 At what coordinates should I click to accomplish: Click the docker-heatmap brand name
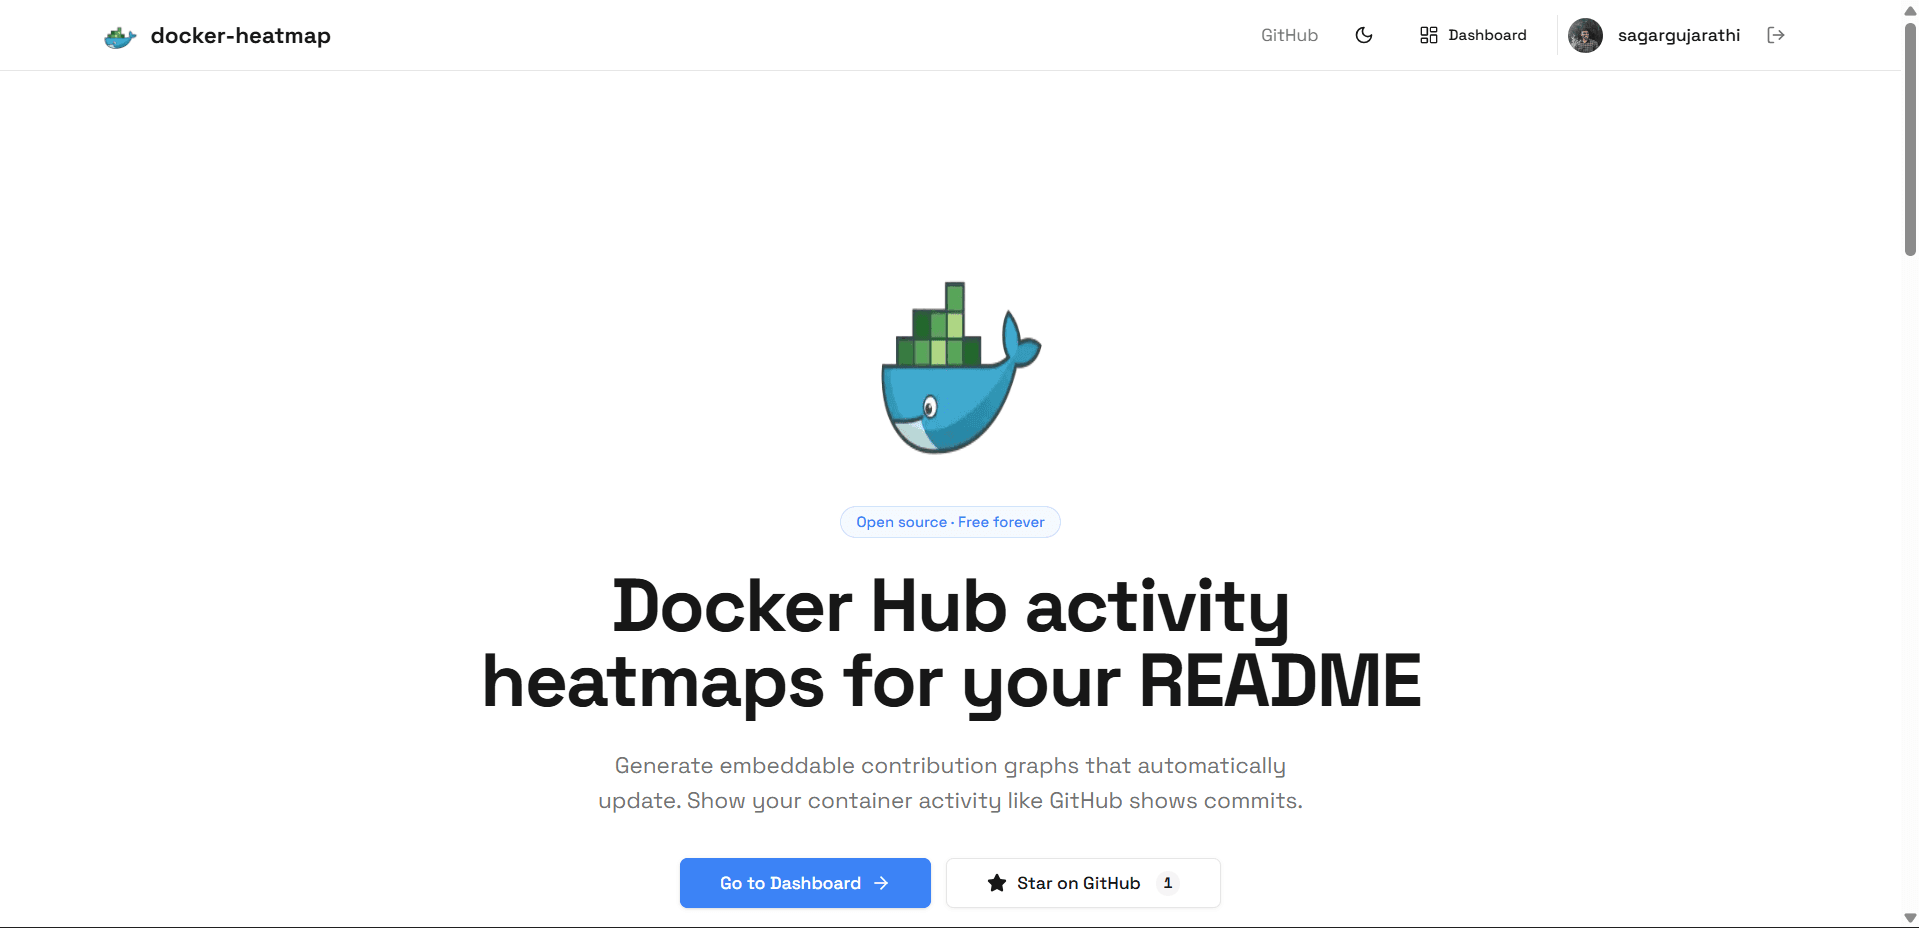tap(240, 35)
